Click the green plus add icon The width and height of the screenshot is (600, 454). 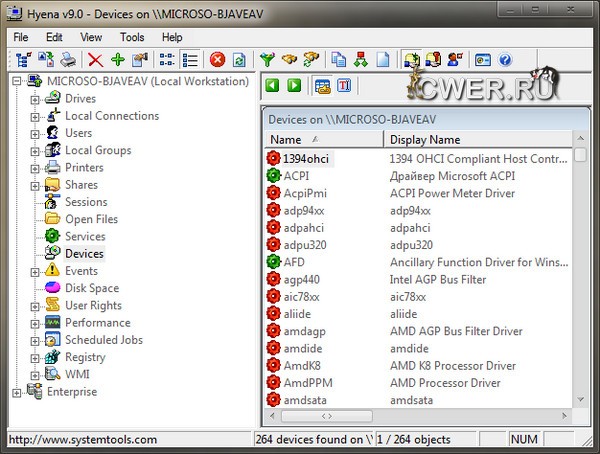tap(118, 60)
